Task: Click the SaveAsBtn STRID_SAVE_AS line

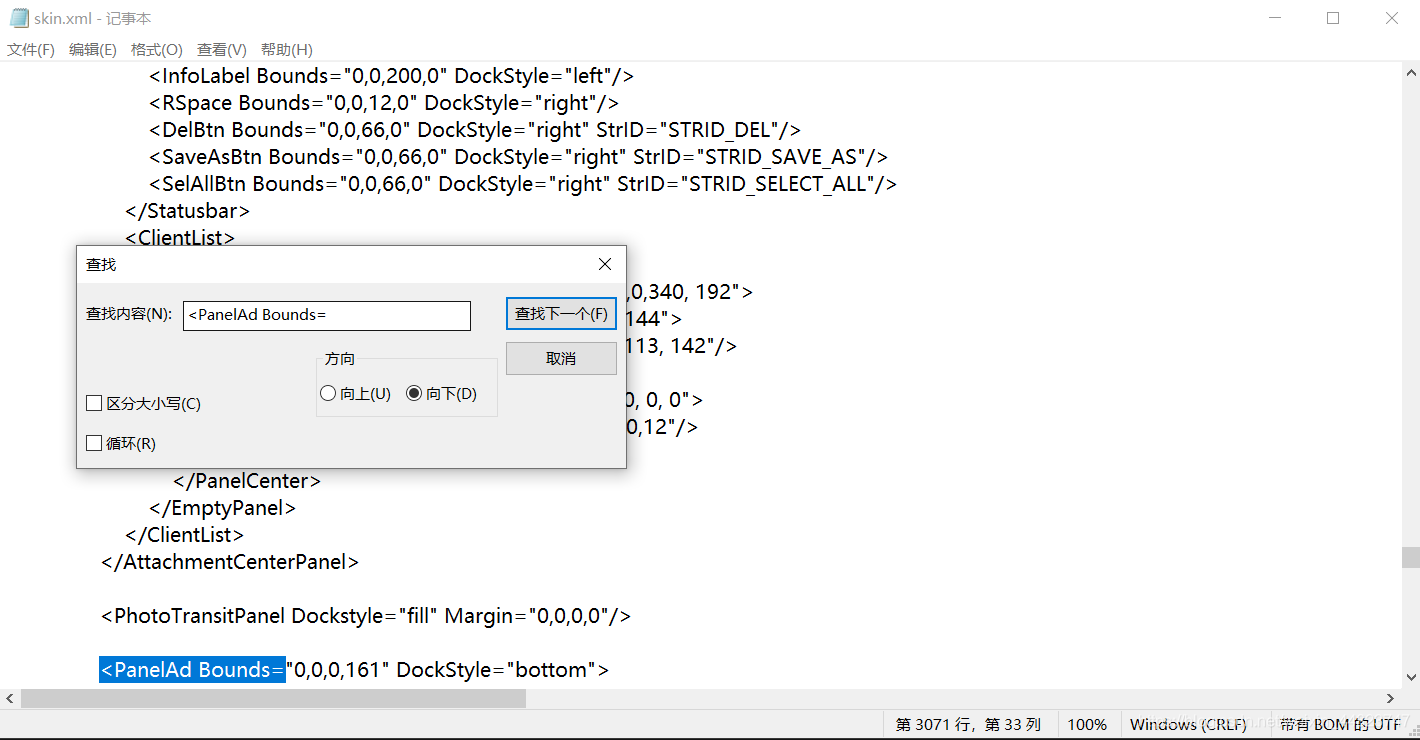Action: pos(519,157)
